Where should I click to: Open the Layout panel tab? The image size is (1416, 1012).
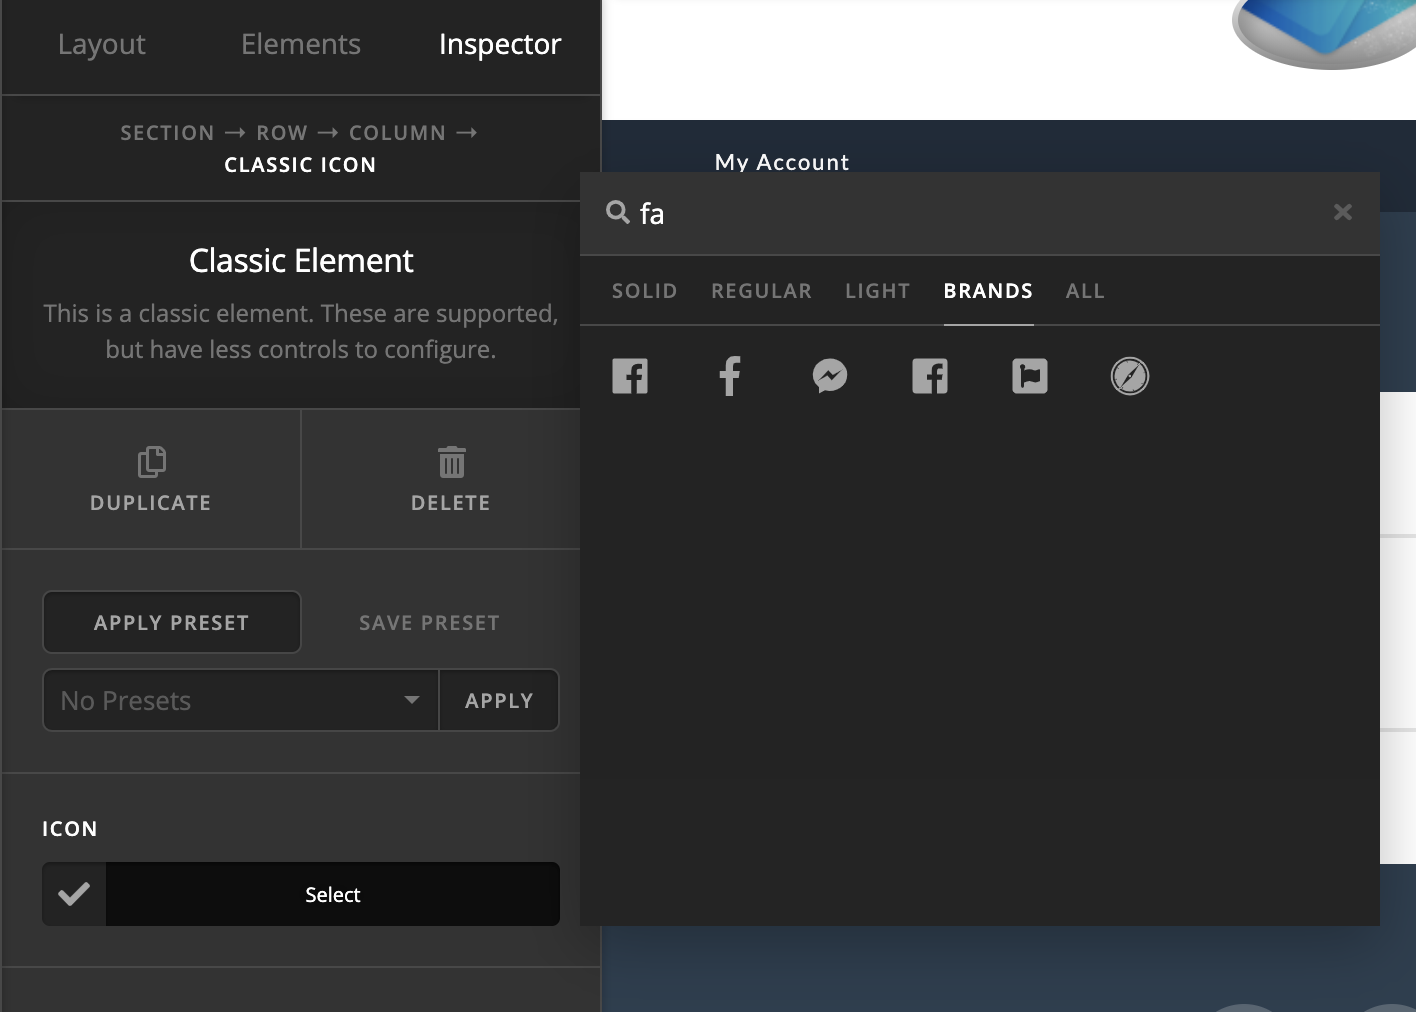click(101, 45)
